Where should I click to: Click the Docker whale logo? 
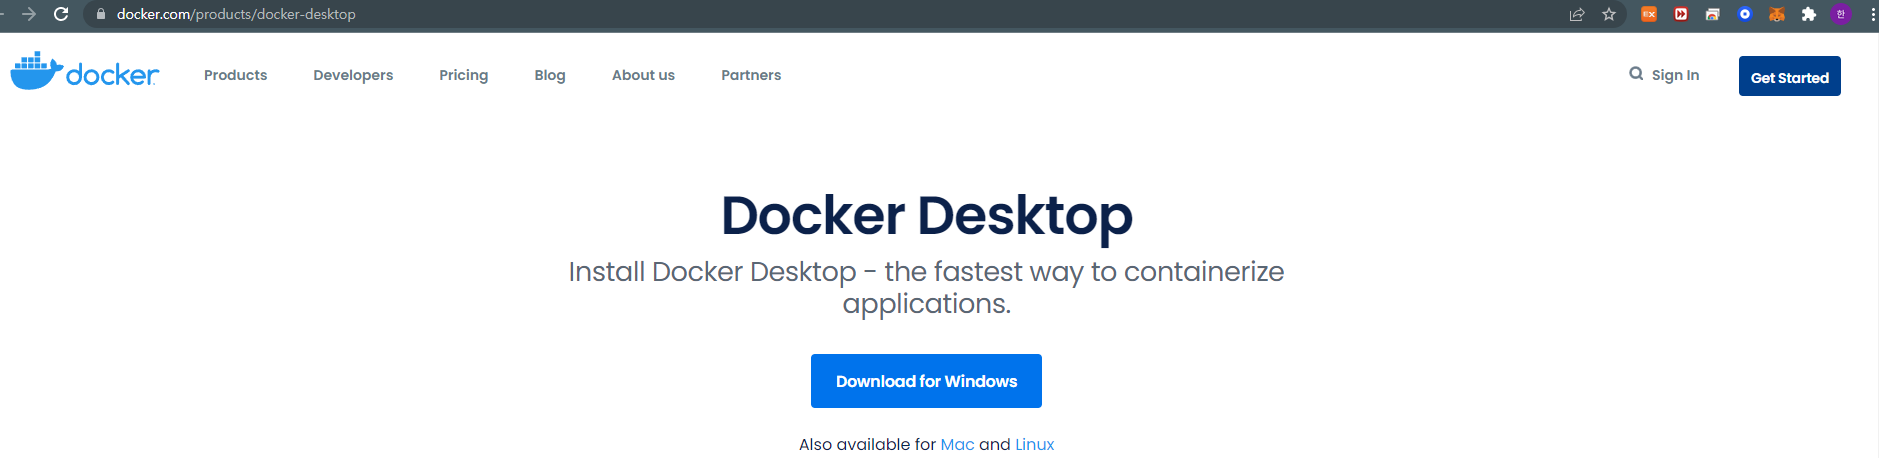[x=84, y=71]
